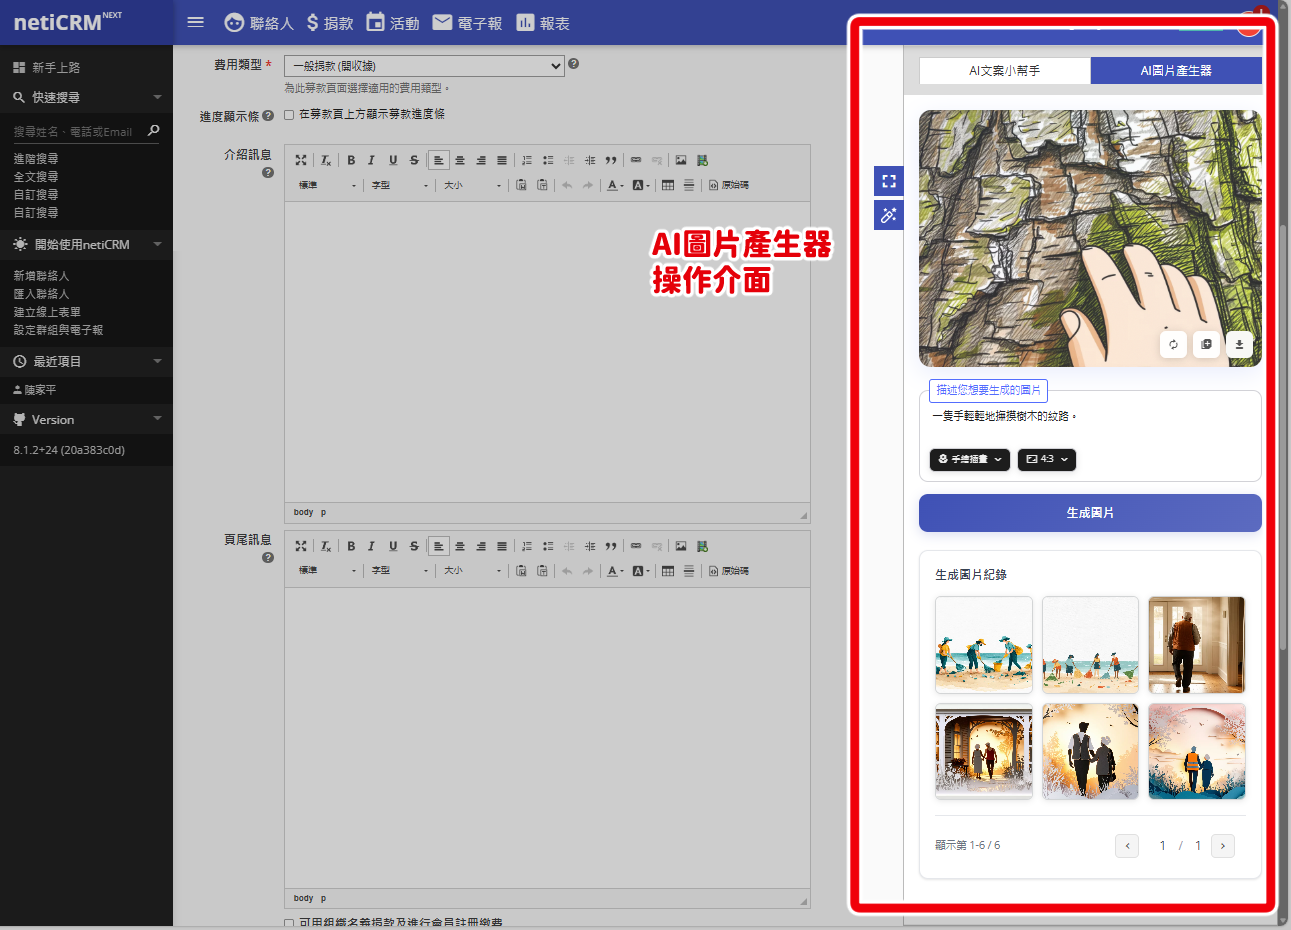The height and width of the screenshot is (930, 1291).
Task: Download the generated tree bark image
Action: 1239,344
